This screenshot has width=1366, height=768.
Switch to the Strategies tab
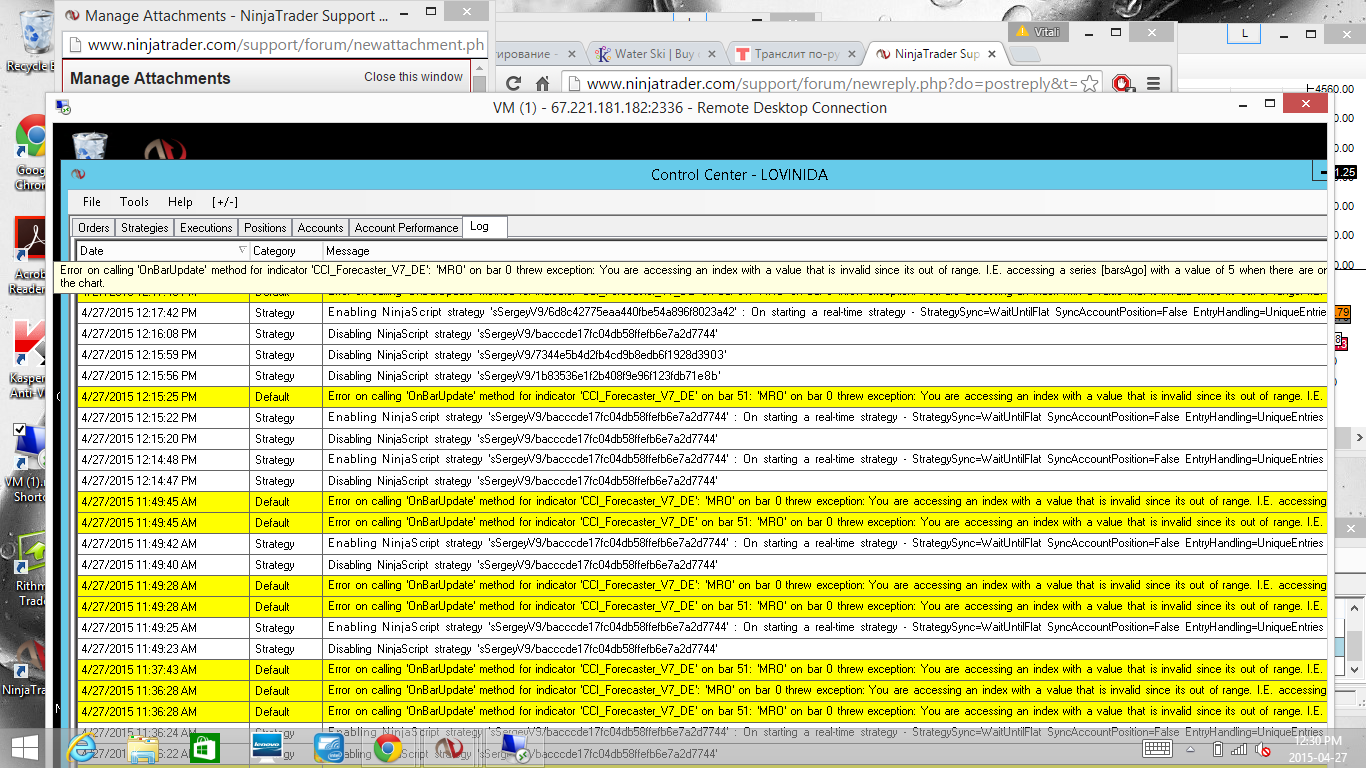(x=145, y=228)
